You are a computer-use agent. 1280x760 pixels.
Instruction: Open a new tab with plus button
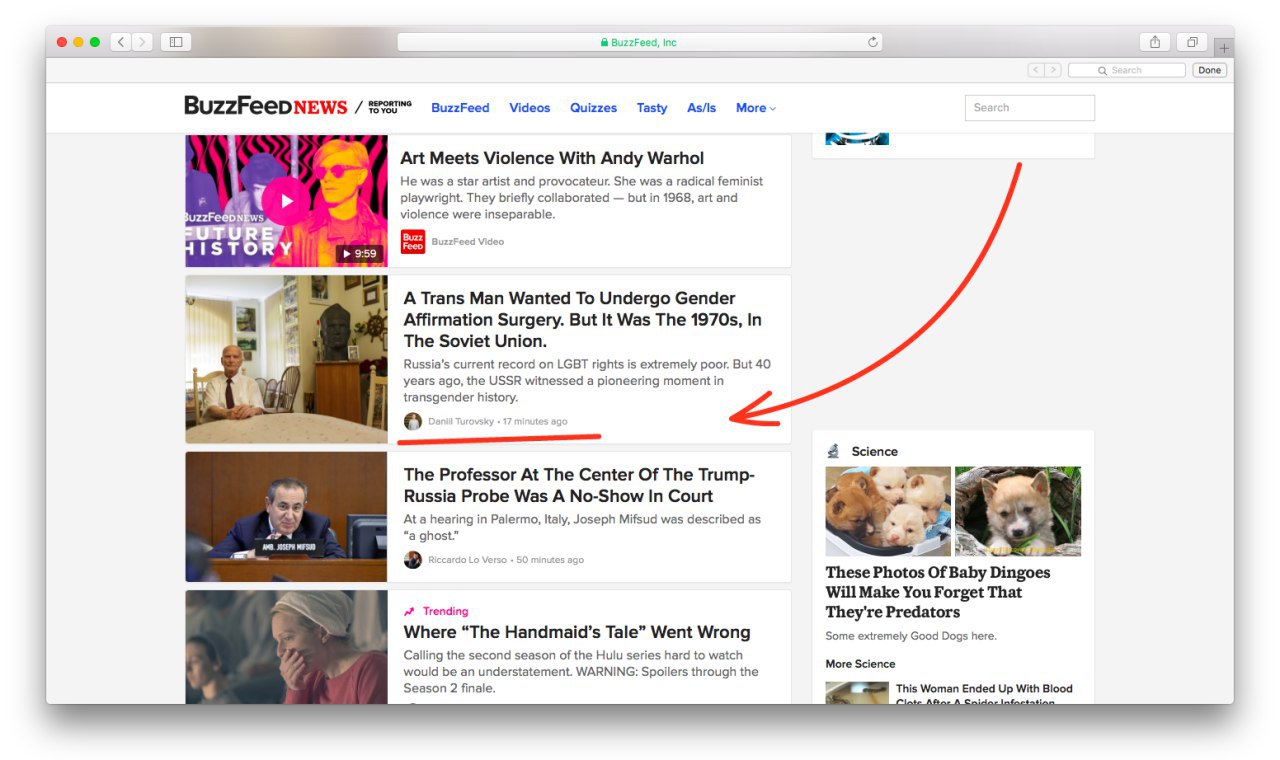tap(1223, 48)
